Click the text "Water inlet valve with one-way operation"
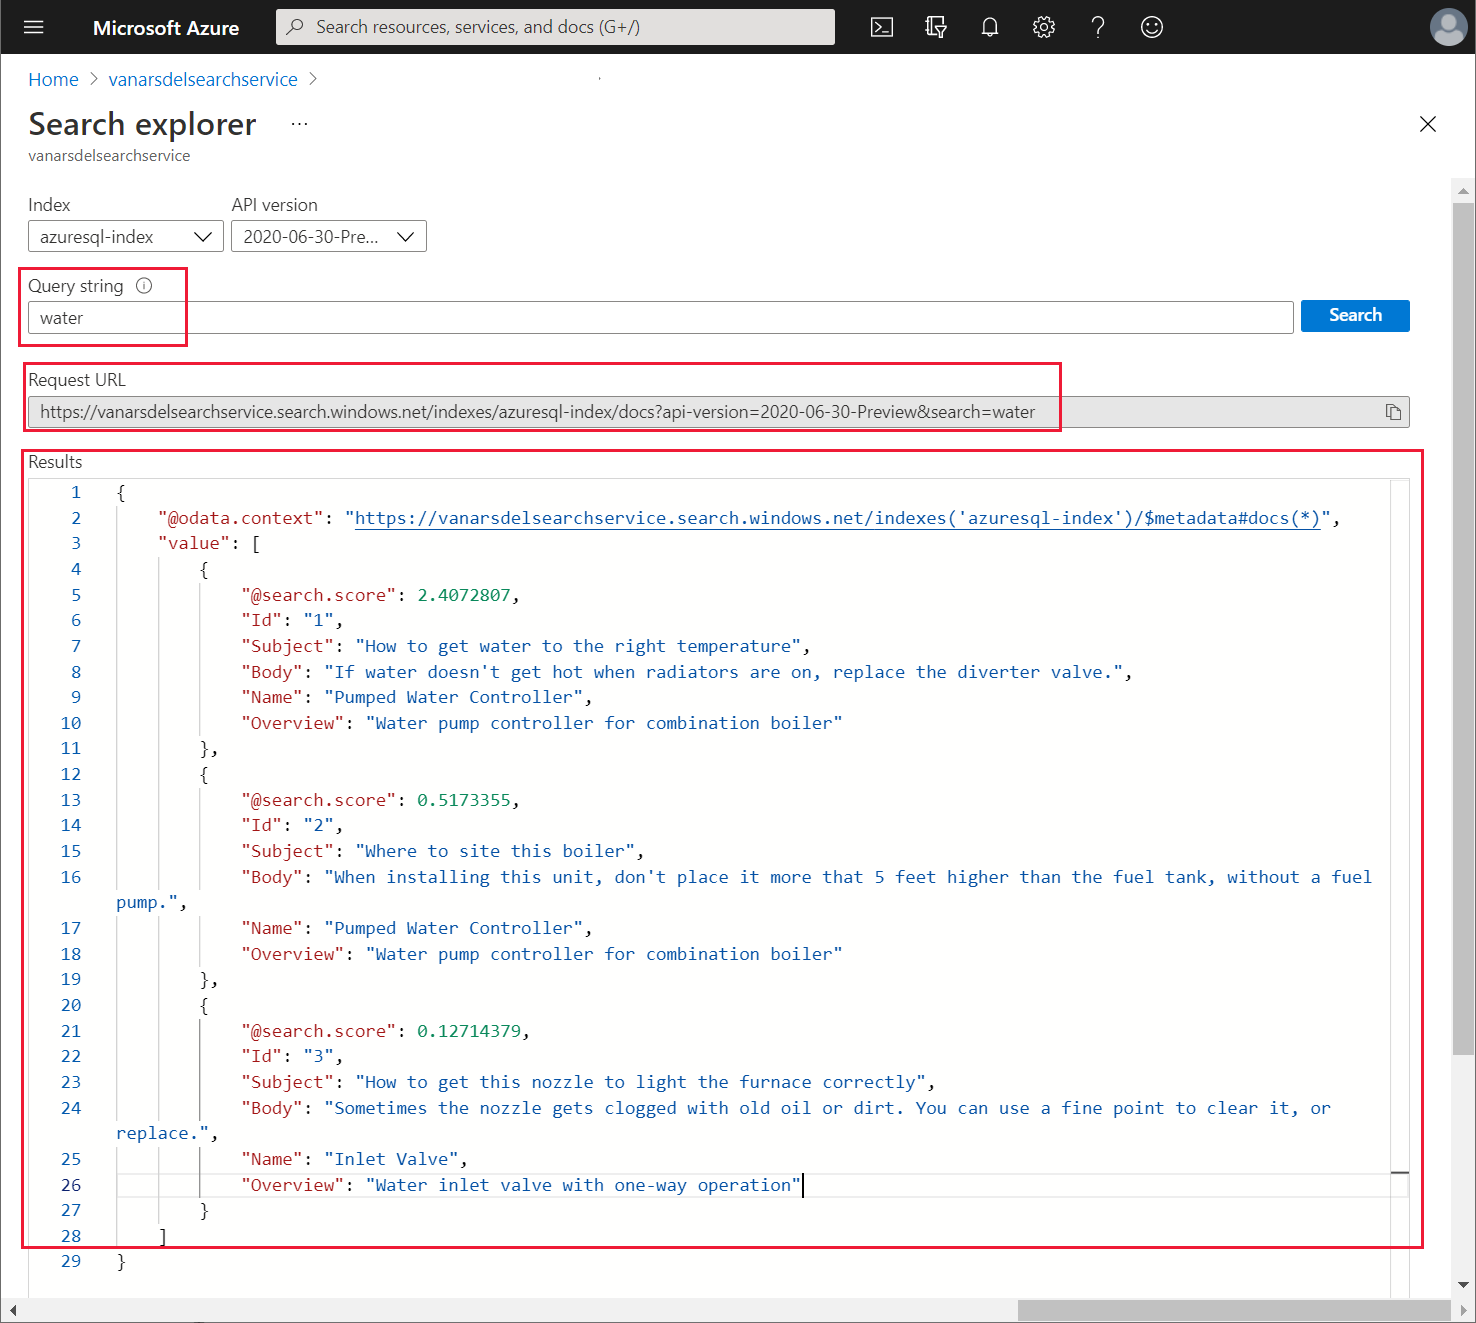 pos(583,1185)
